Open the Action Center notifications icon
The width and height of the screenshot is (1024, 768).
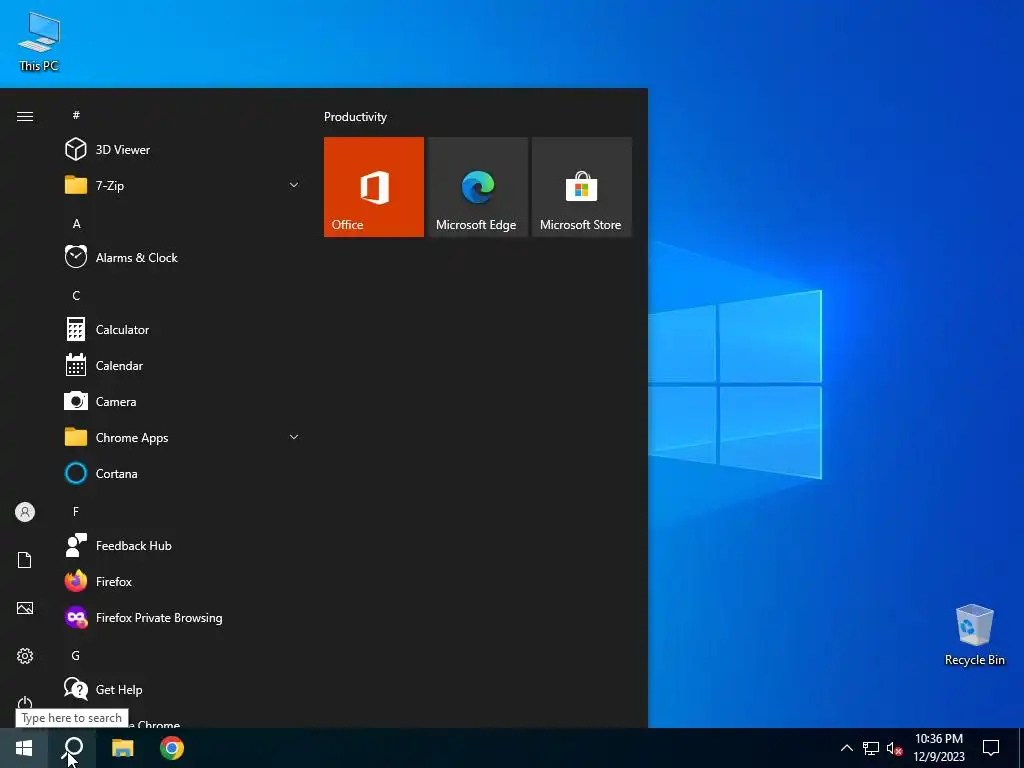[x=991, y=748]
